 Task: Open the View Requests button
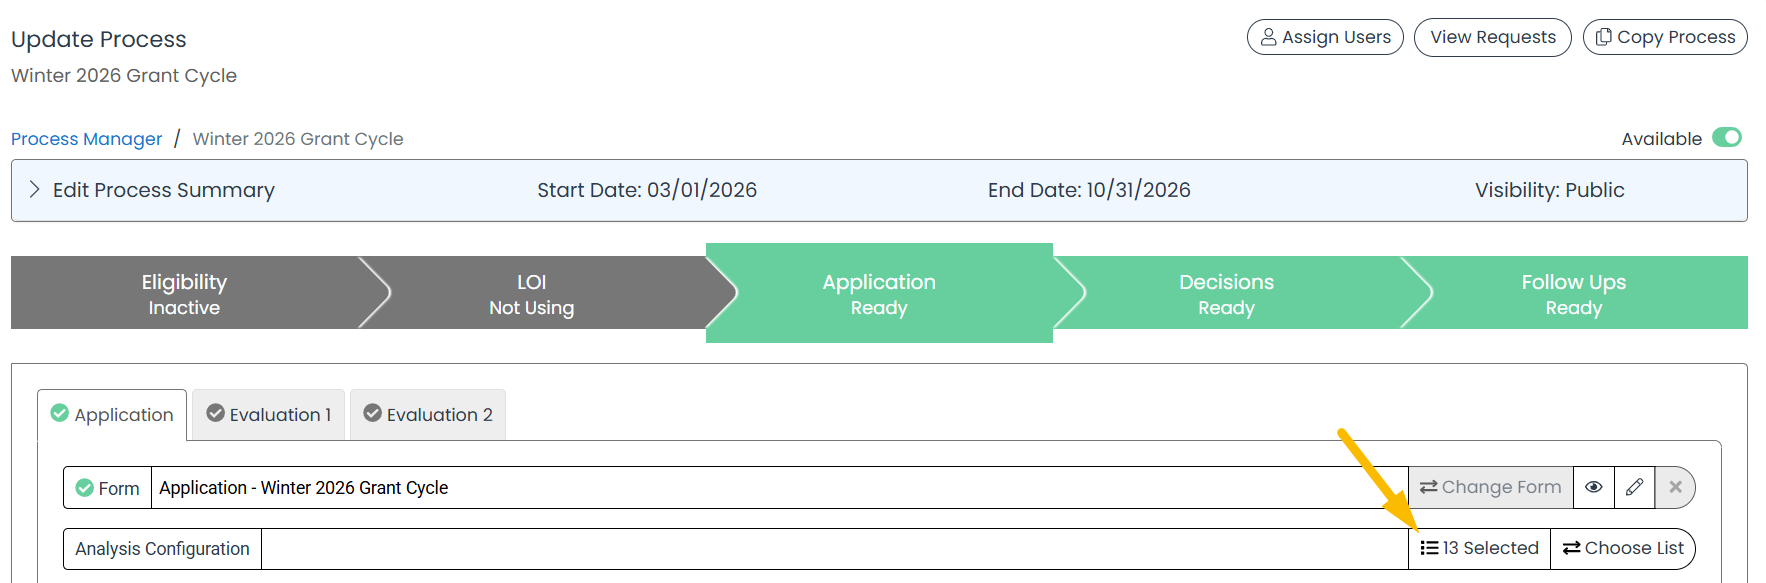(x=1493, y=37)
